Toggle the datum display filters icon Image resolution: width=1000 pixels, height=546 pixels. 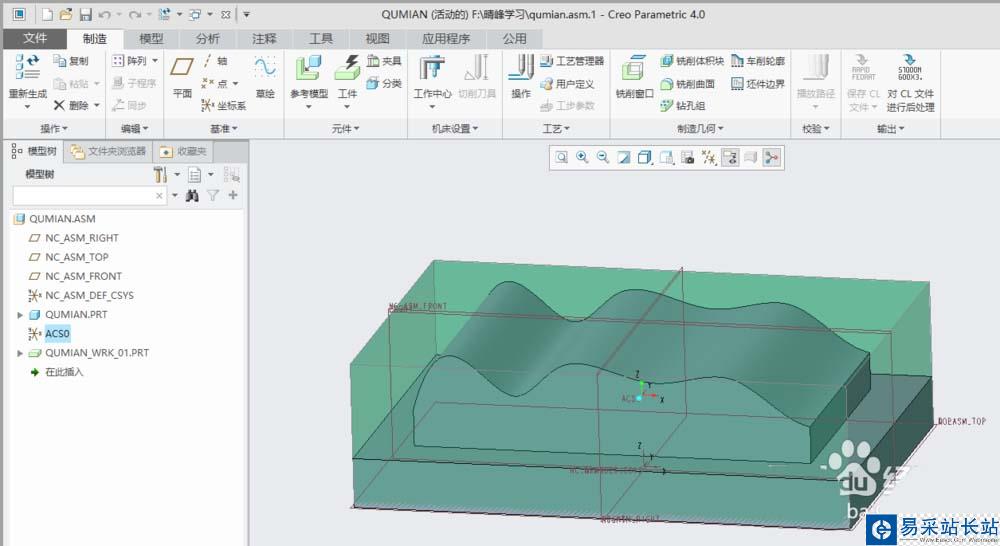[709, 157]
